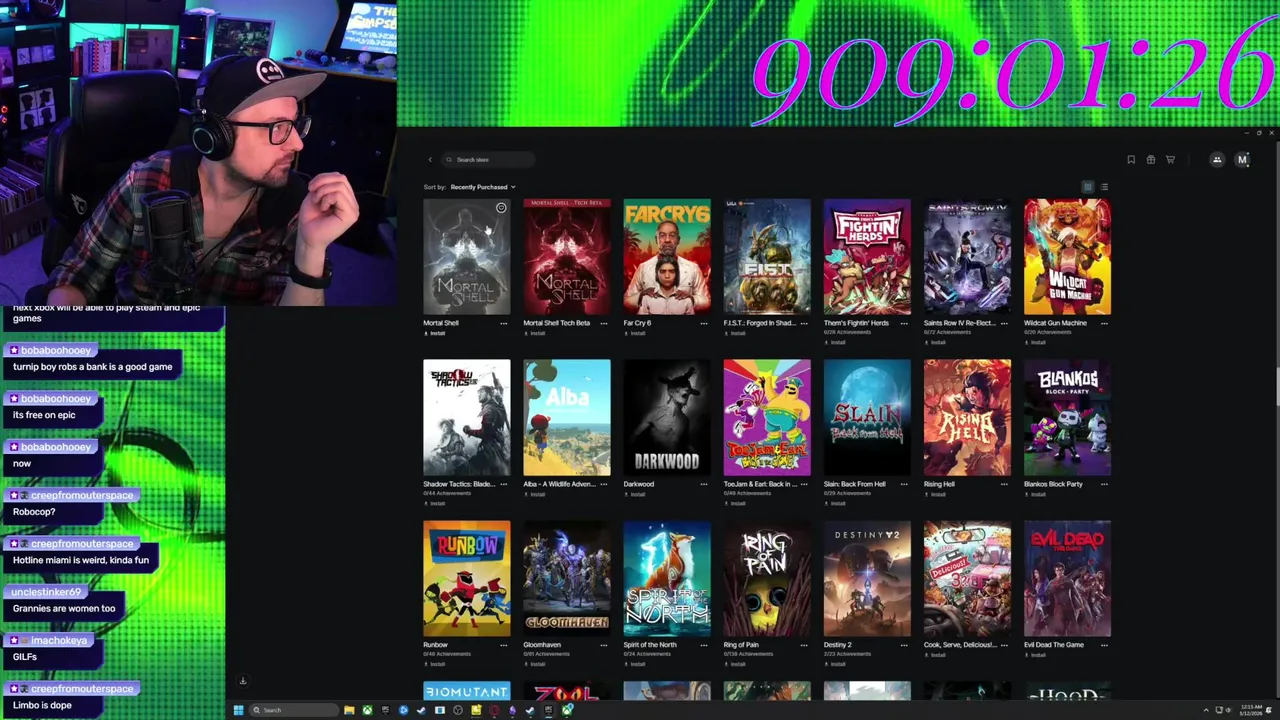The width and height of the screenshot is (1280, 720).
Task: Click the 'Search store' field
Action: tap(488, 160)
